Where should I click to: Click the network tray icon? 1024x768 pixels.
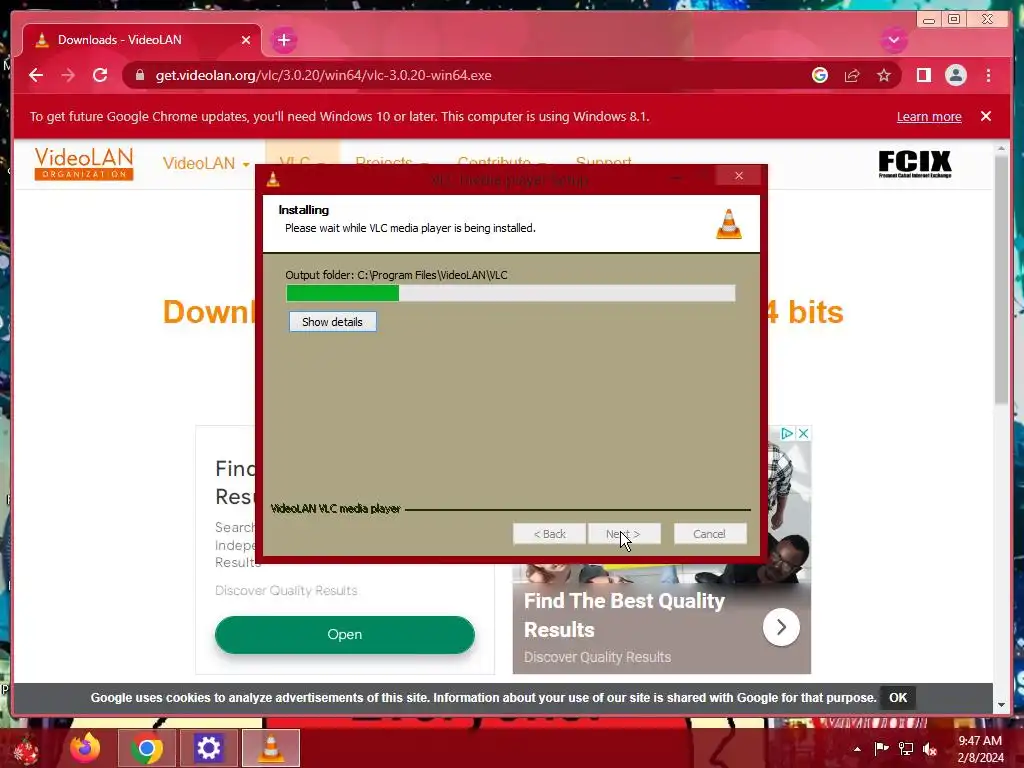click(906, 748)
